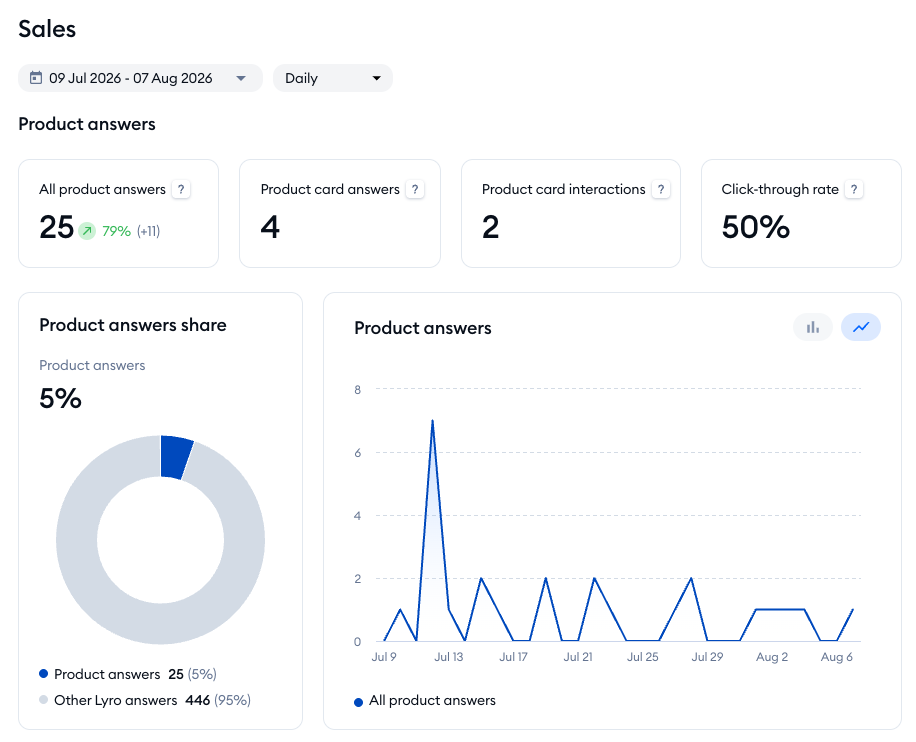Click the chart peak near Jul 12
The height and width of the screenshot is (742, 916).
(432, 421)
